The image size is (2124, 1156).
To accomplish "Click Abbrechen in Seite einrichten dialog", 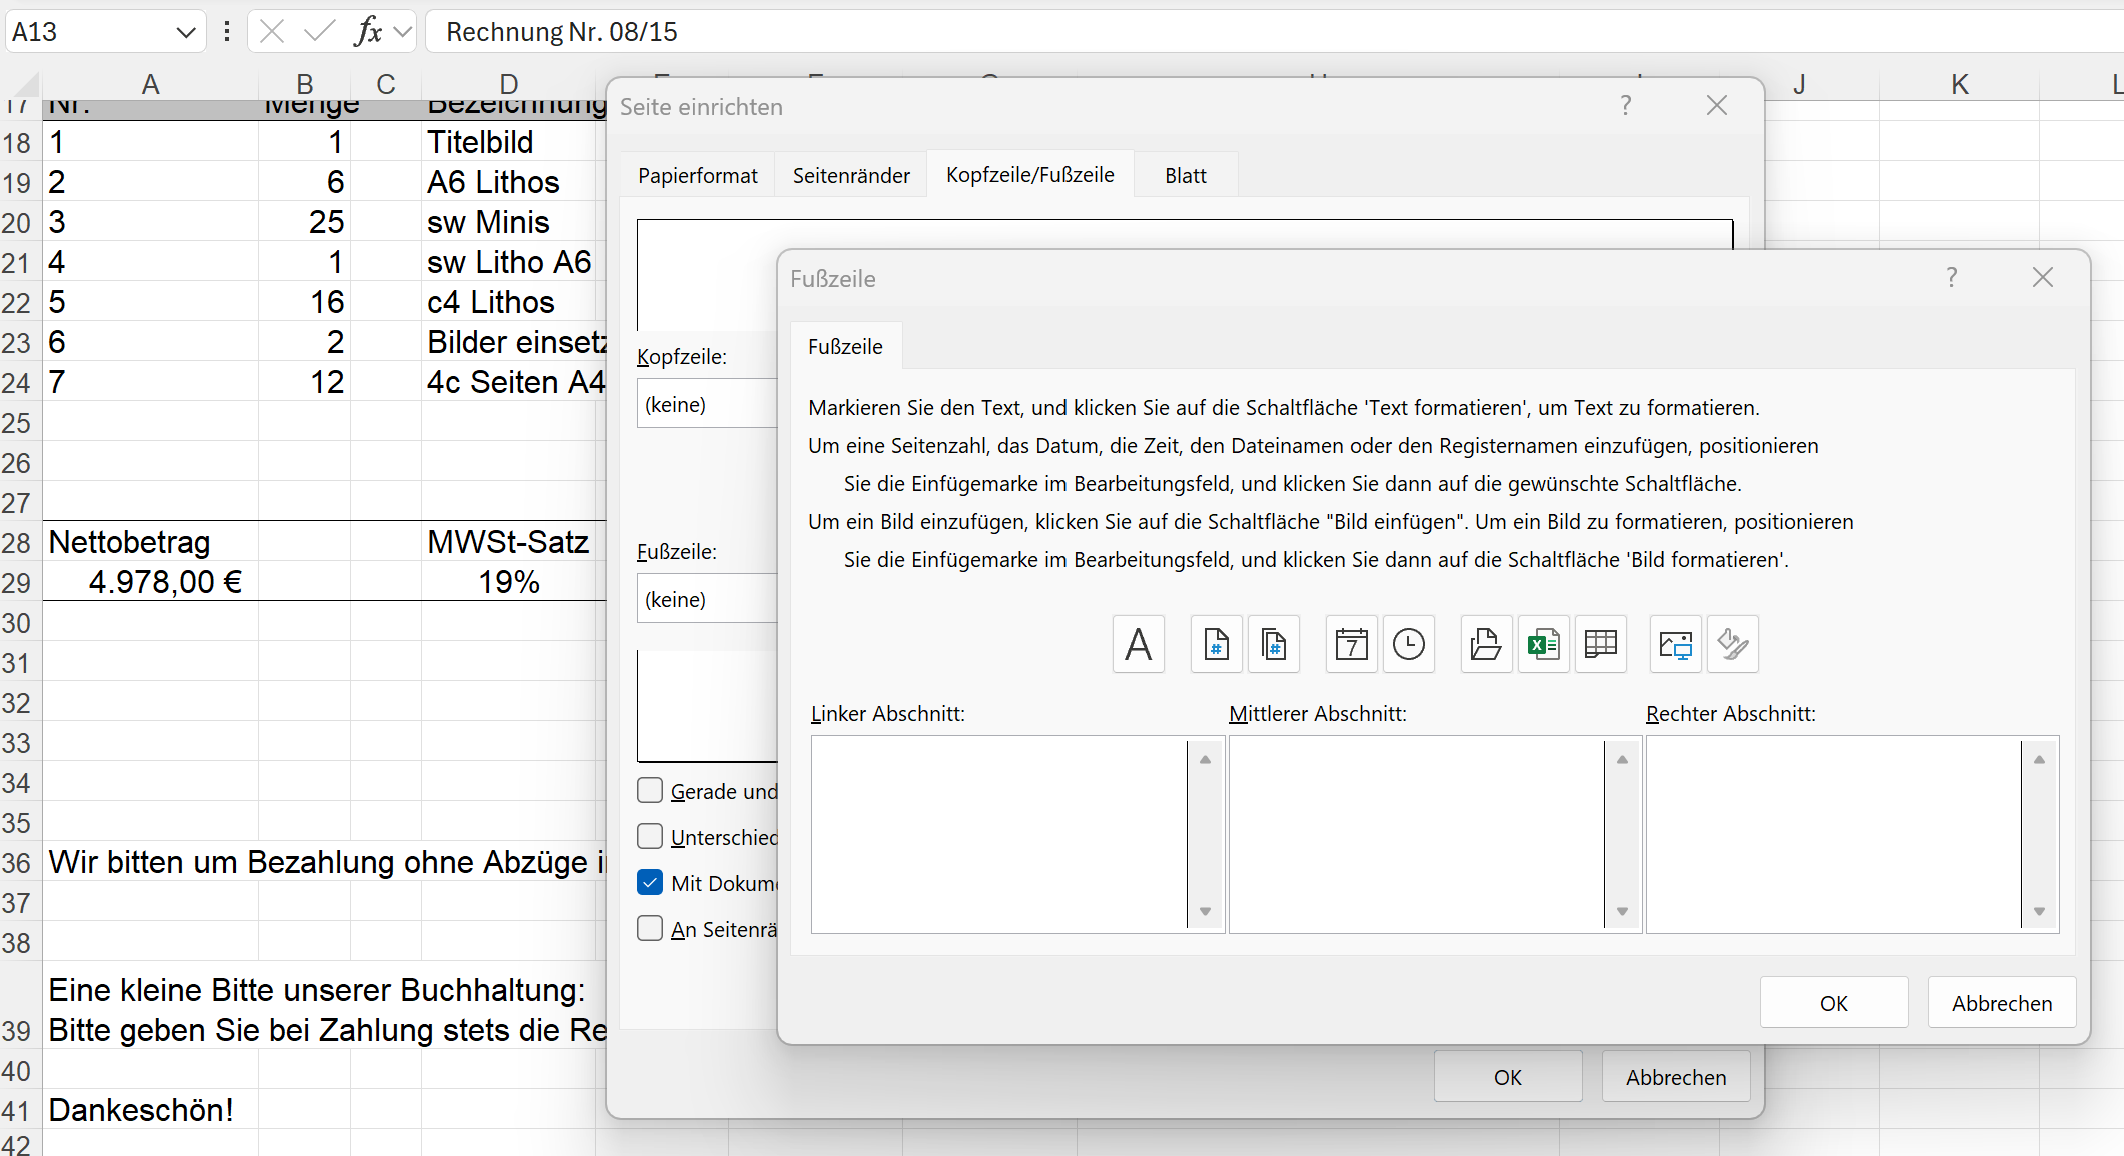I will point(1676,1077).
